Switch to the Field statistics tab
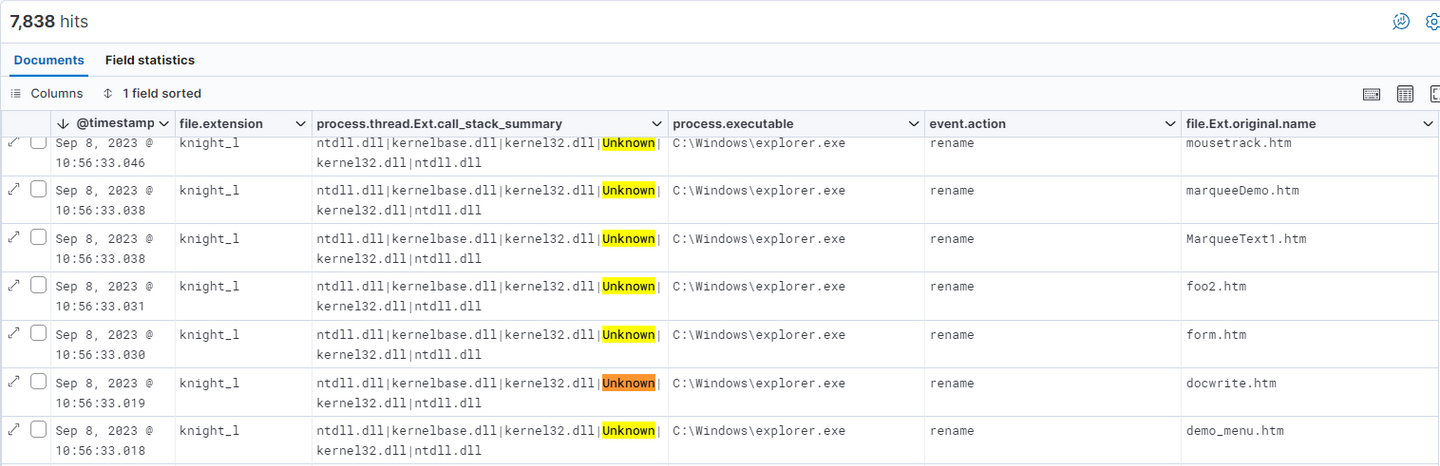 (150, 60)
